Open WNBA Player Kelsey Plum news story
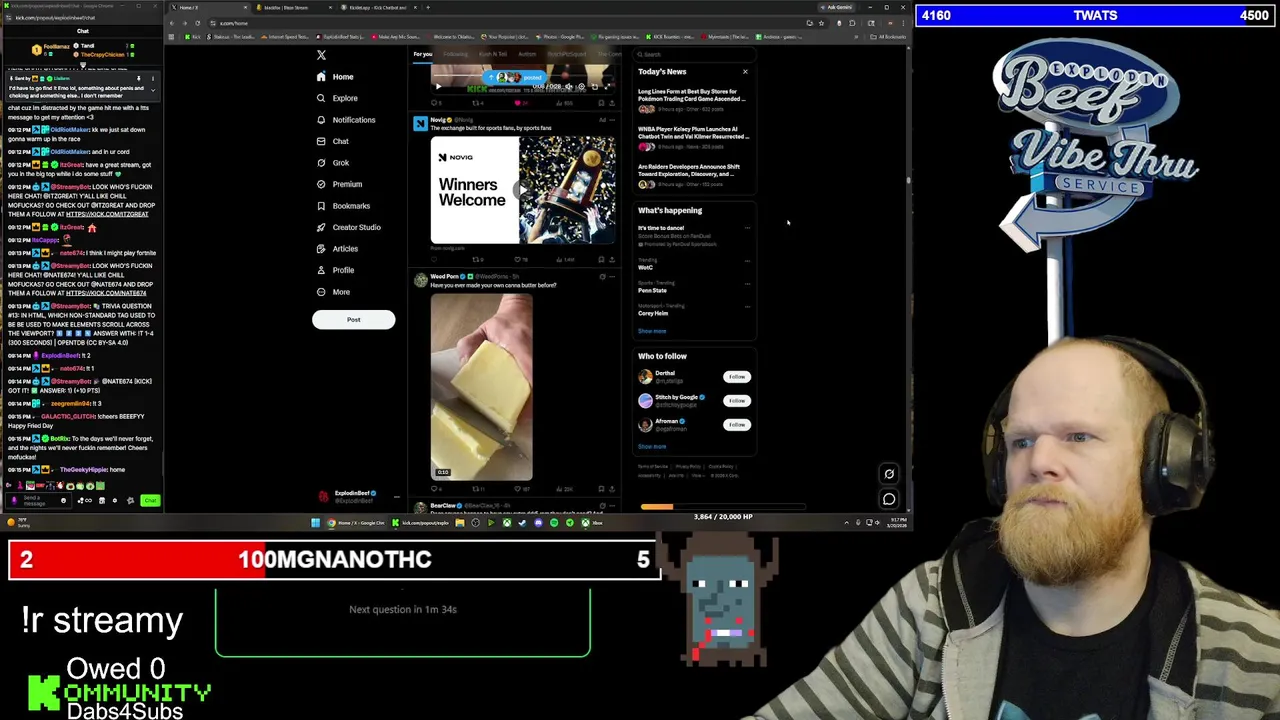The width and height of the screenshot is (1280, 720). [x=692, y=137]
